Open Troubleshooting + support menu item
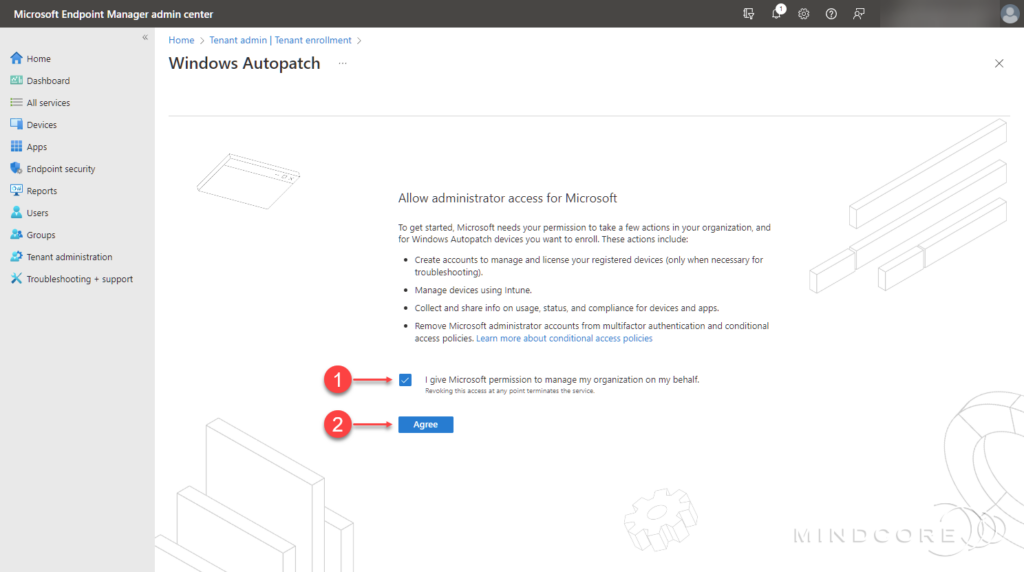Viewport: 1024px width, 572px height. click(x=80, y=279)
